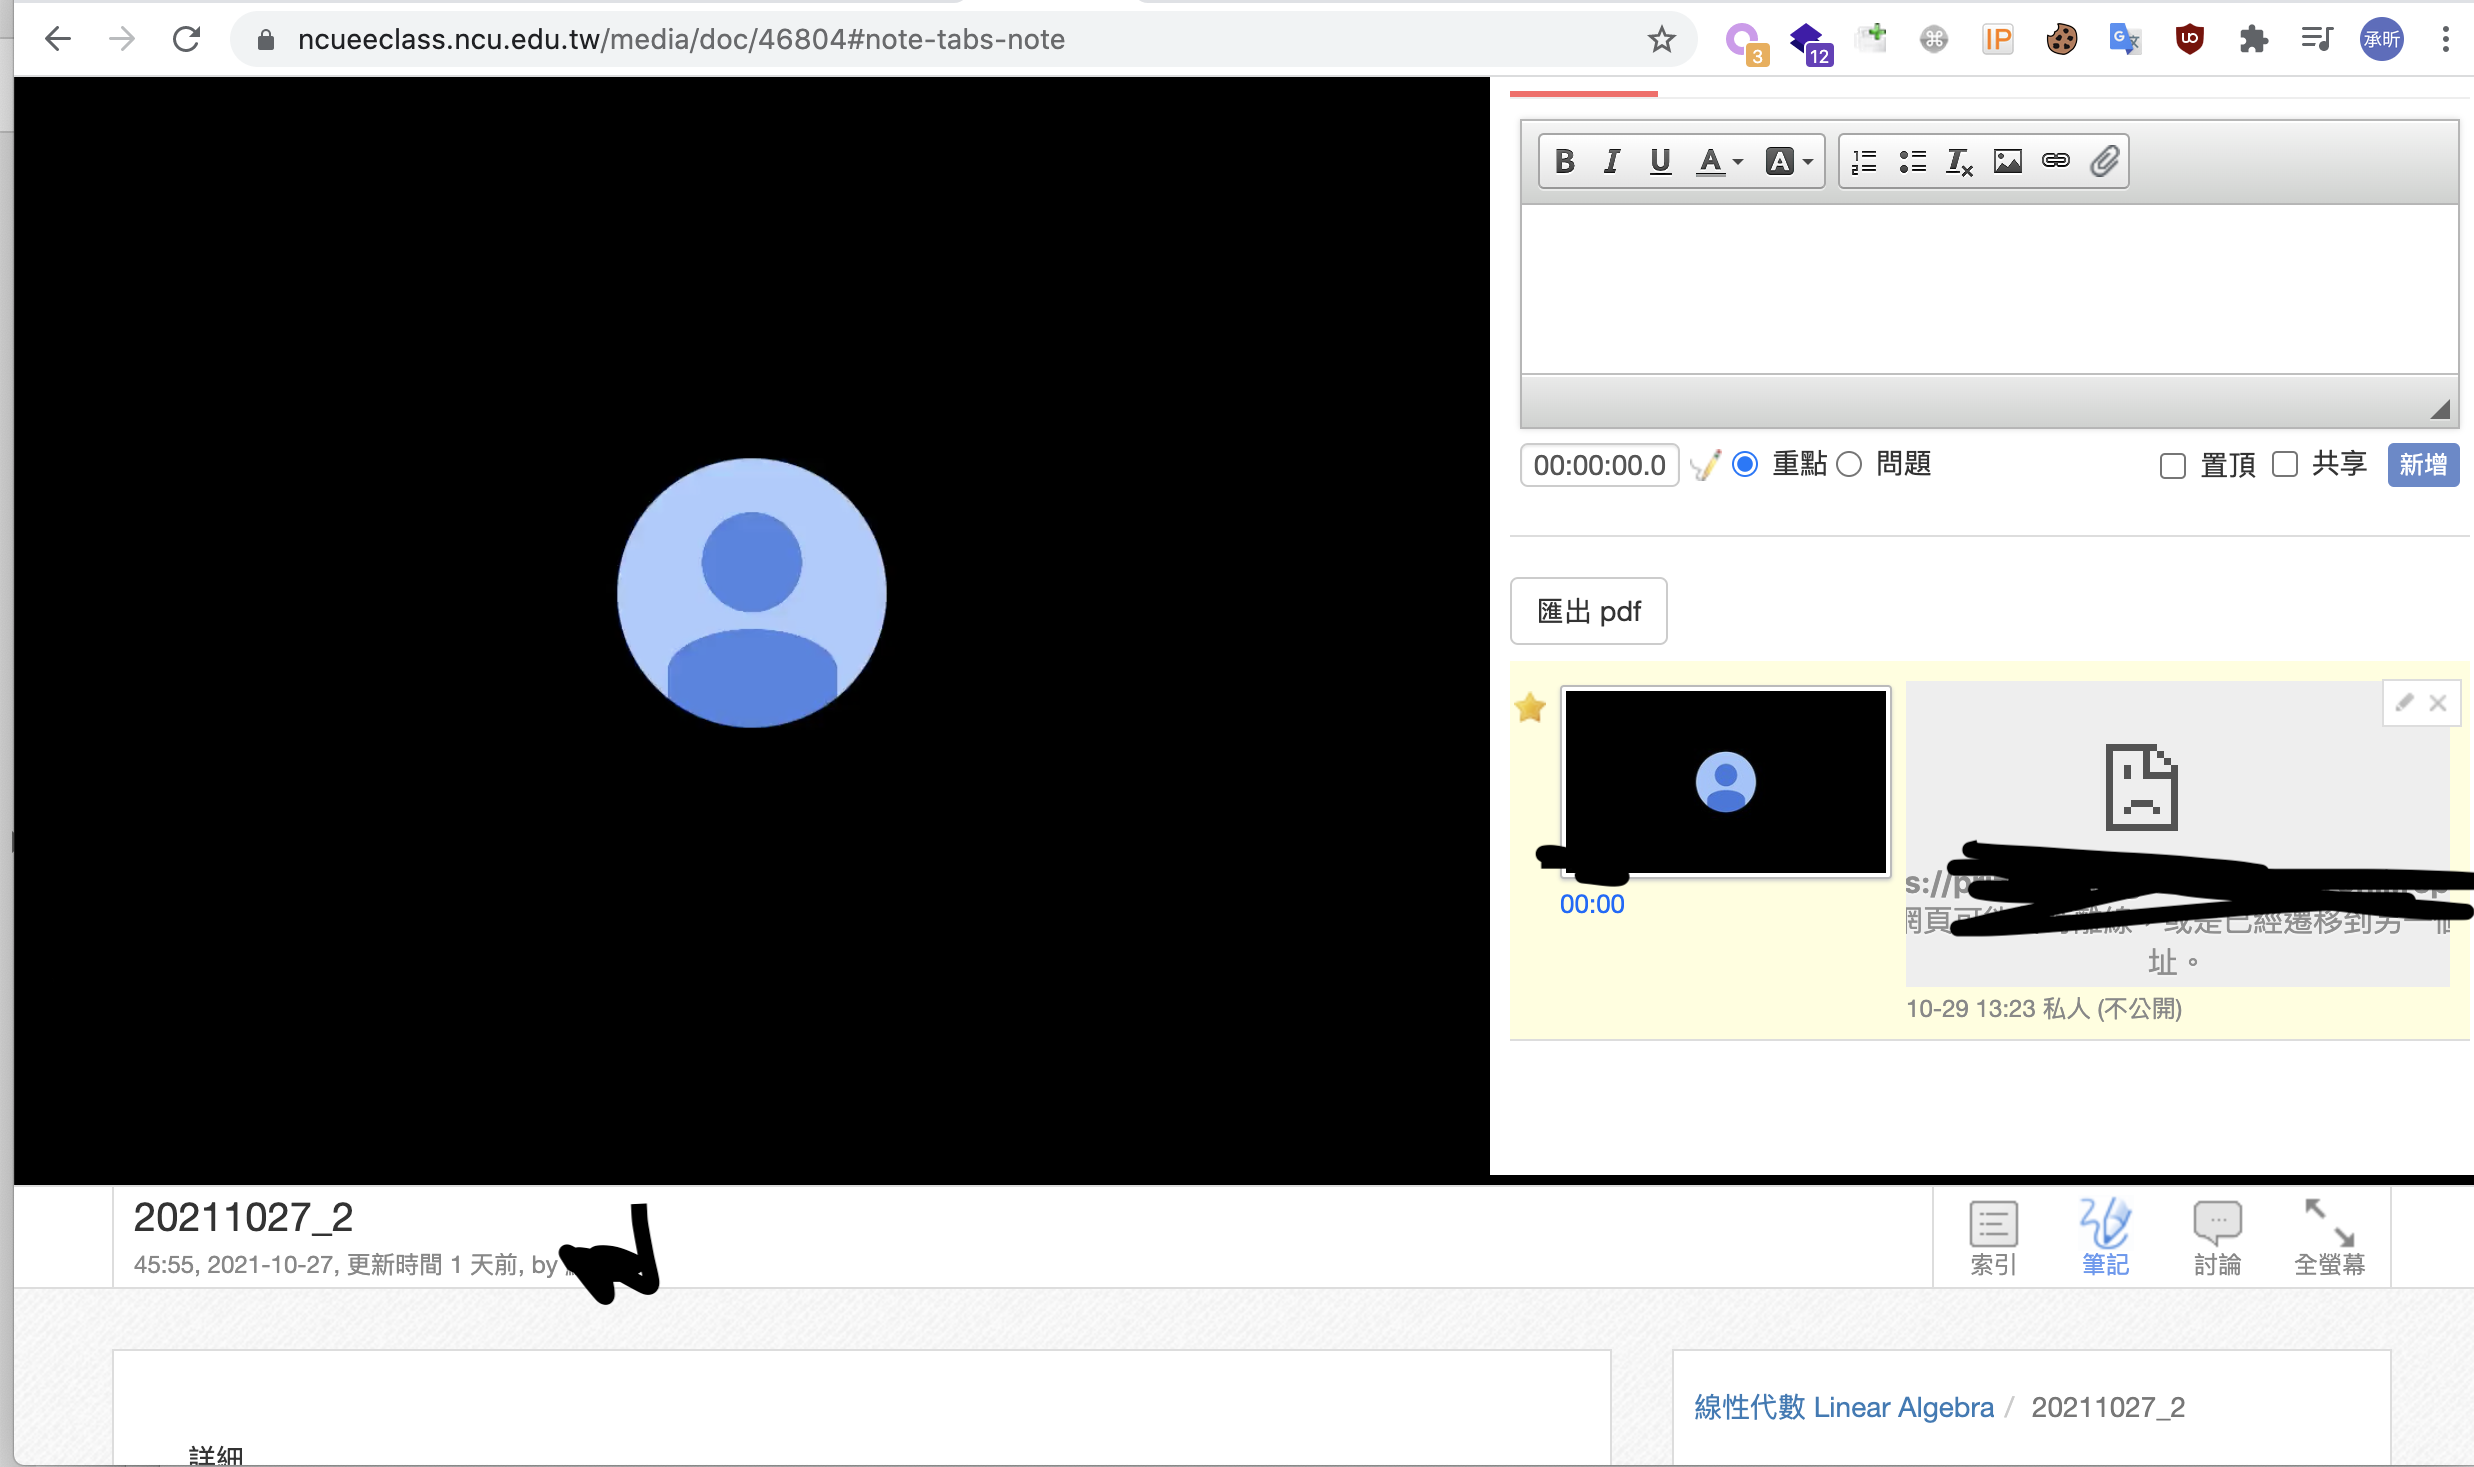
Task: Remove text formatting
Action: coord(1959,161)
